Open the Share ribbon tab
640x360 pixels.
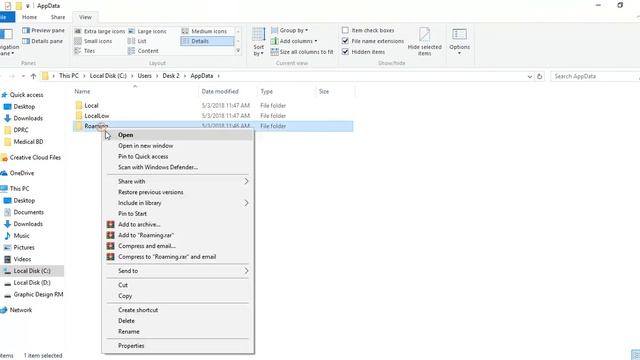click(x=58, y=17)
